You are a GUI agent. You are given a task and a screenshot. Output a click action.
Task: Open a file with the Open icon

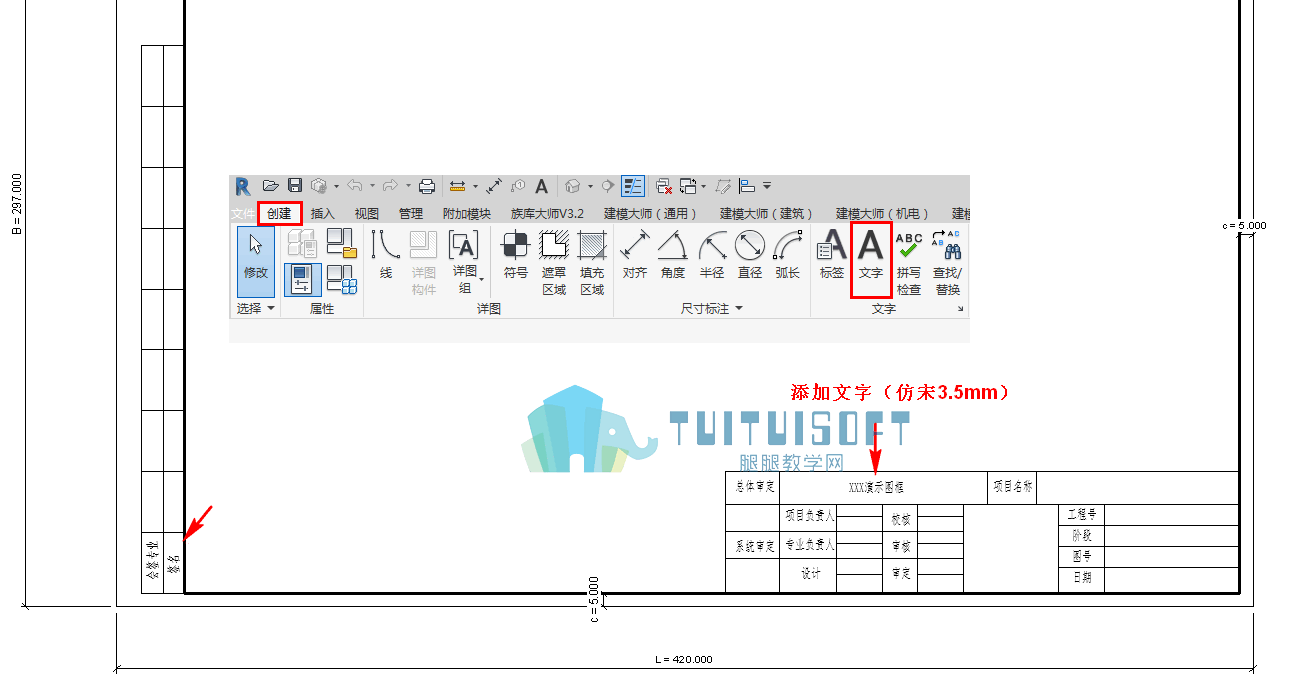click(x=271, y=186)
